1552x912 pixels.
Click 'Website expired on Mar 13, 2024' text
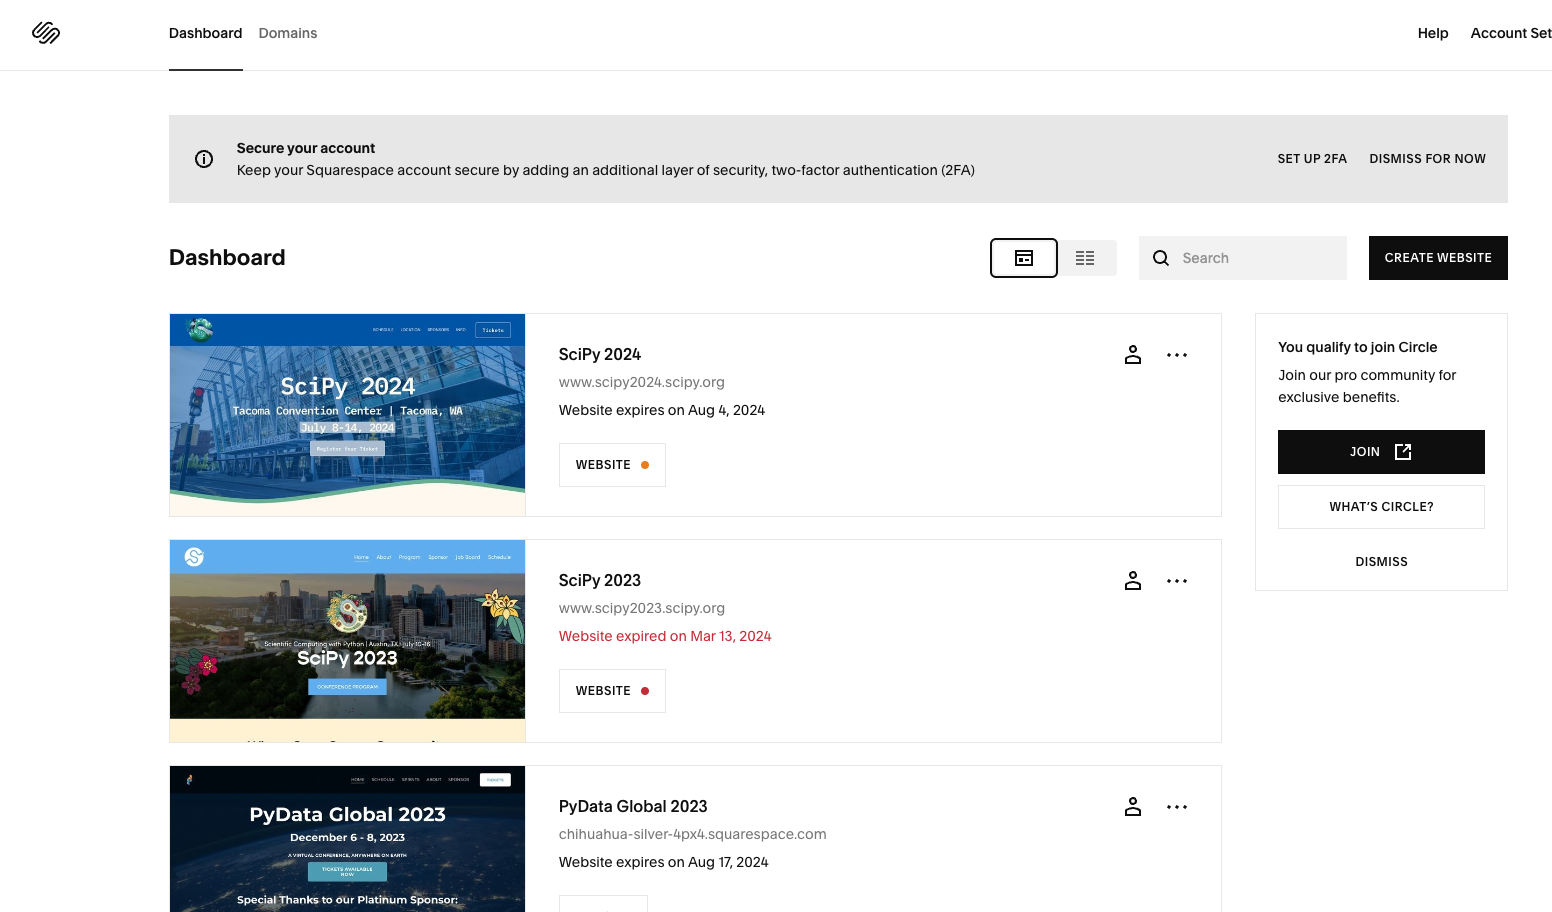point(665,636)
